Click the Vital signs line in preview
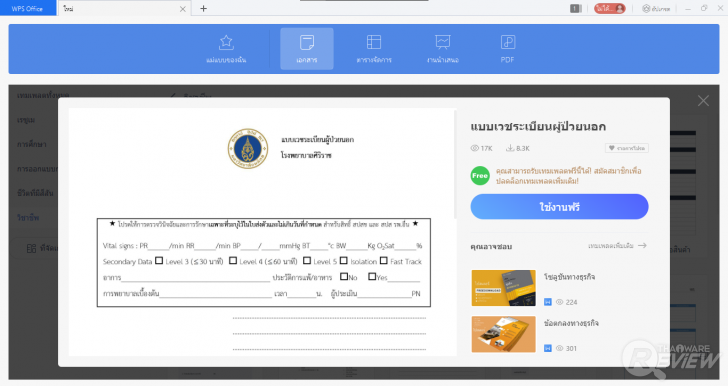Screen dimensions: 728x386 263,246
